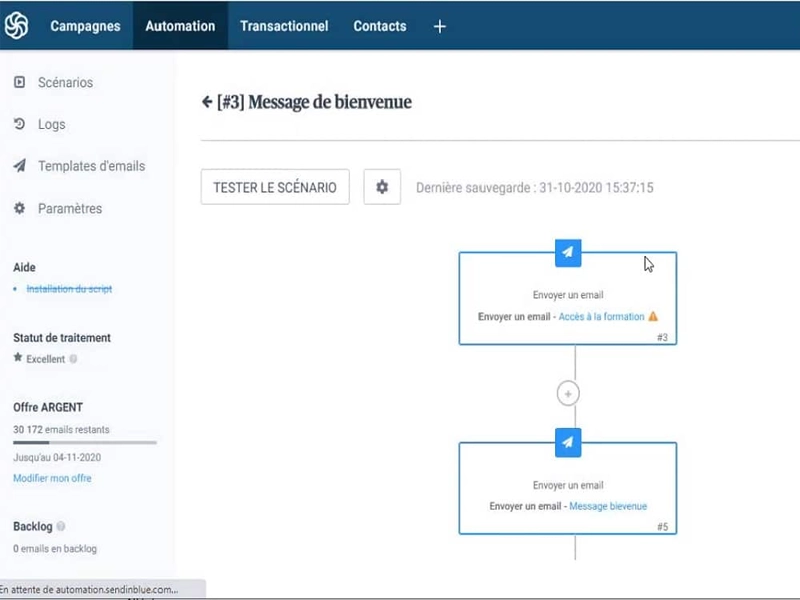Click the paper plane icon on email node #3

pos(567,253)
